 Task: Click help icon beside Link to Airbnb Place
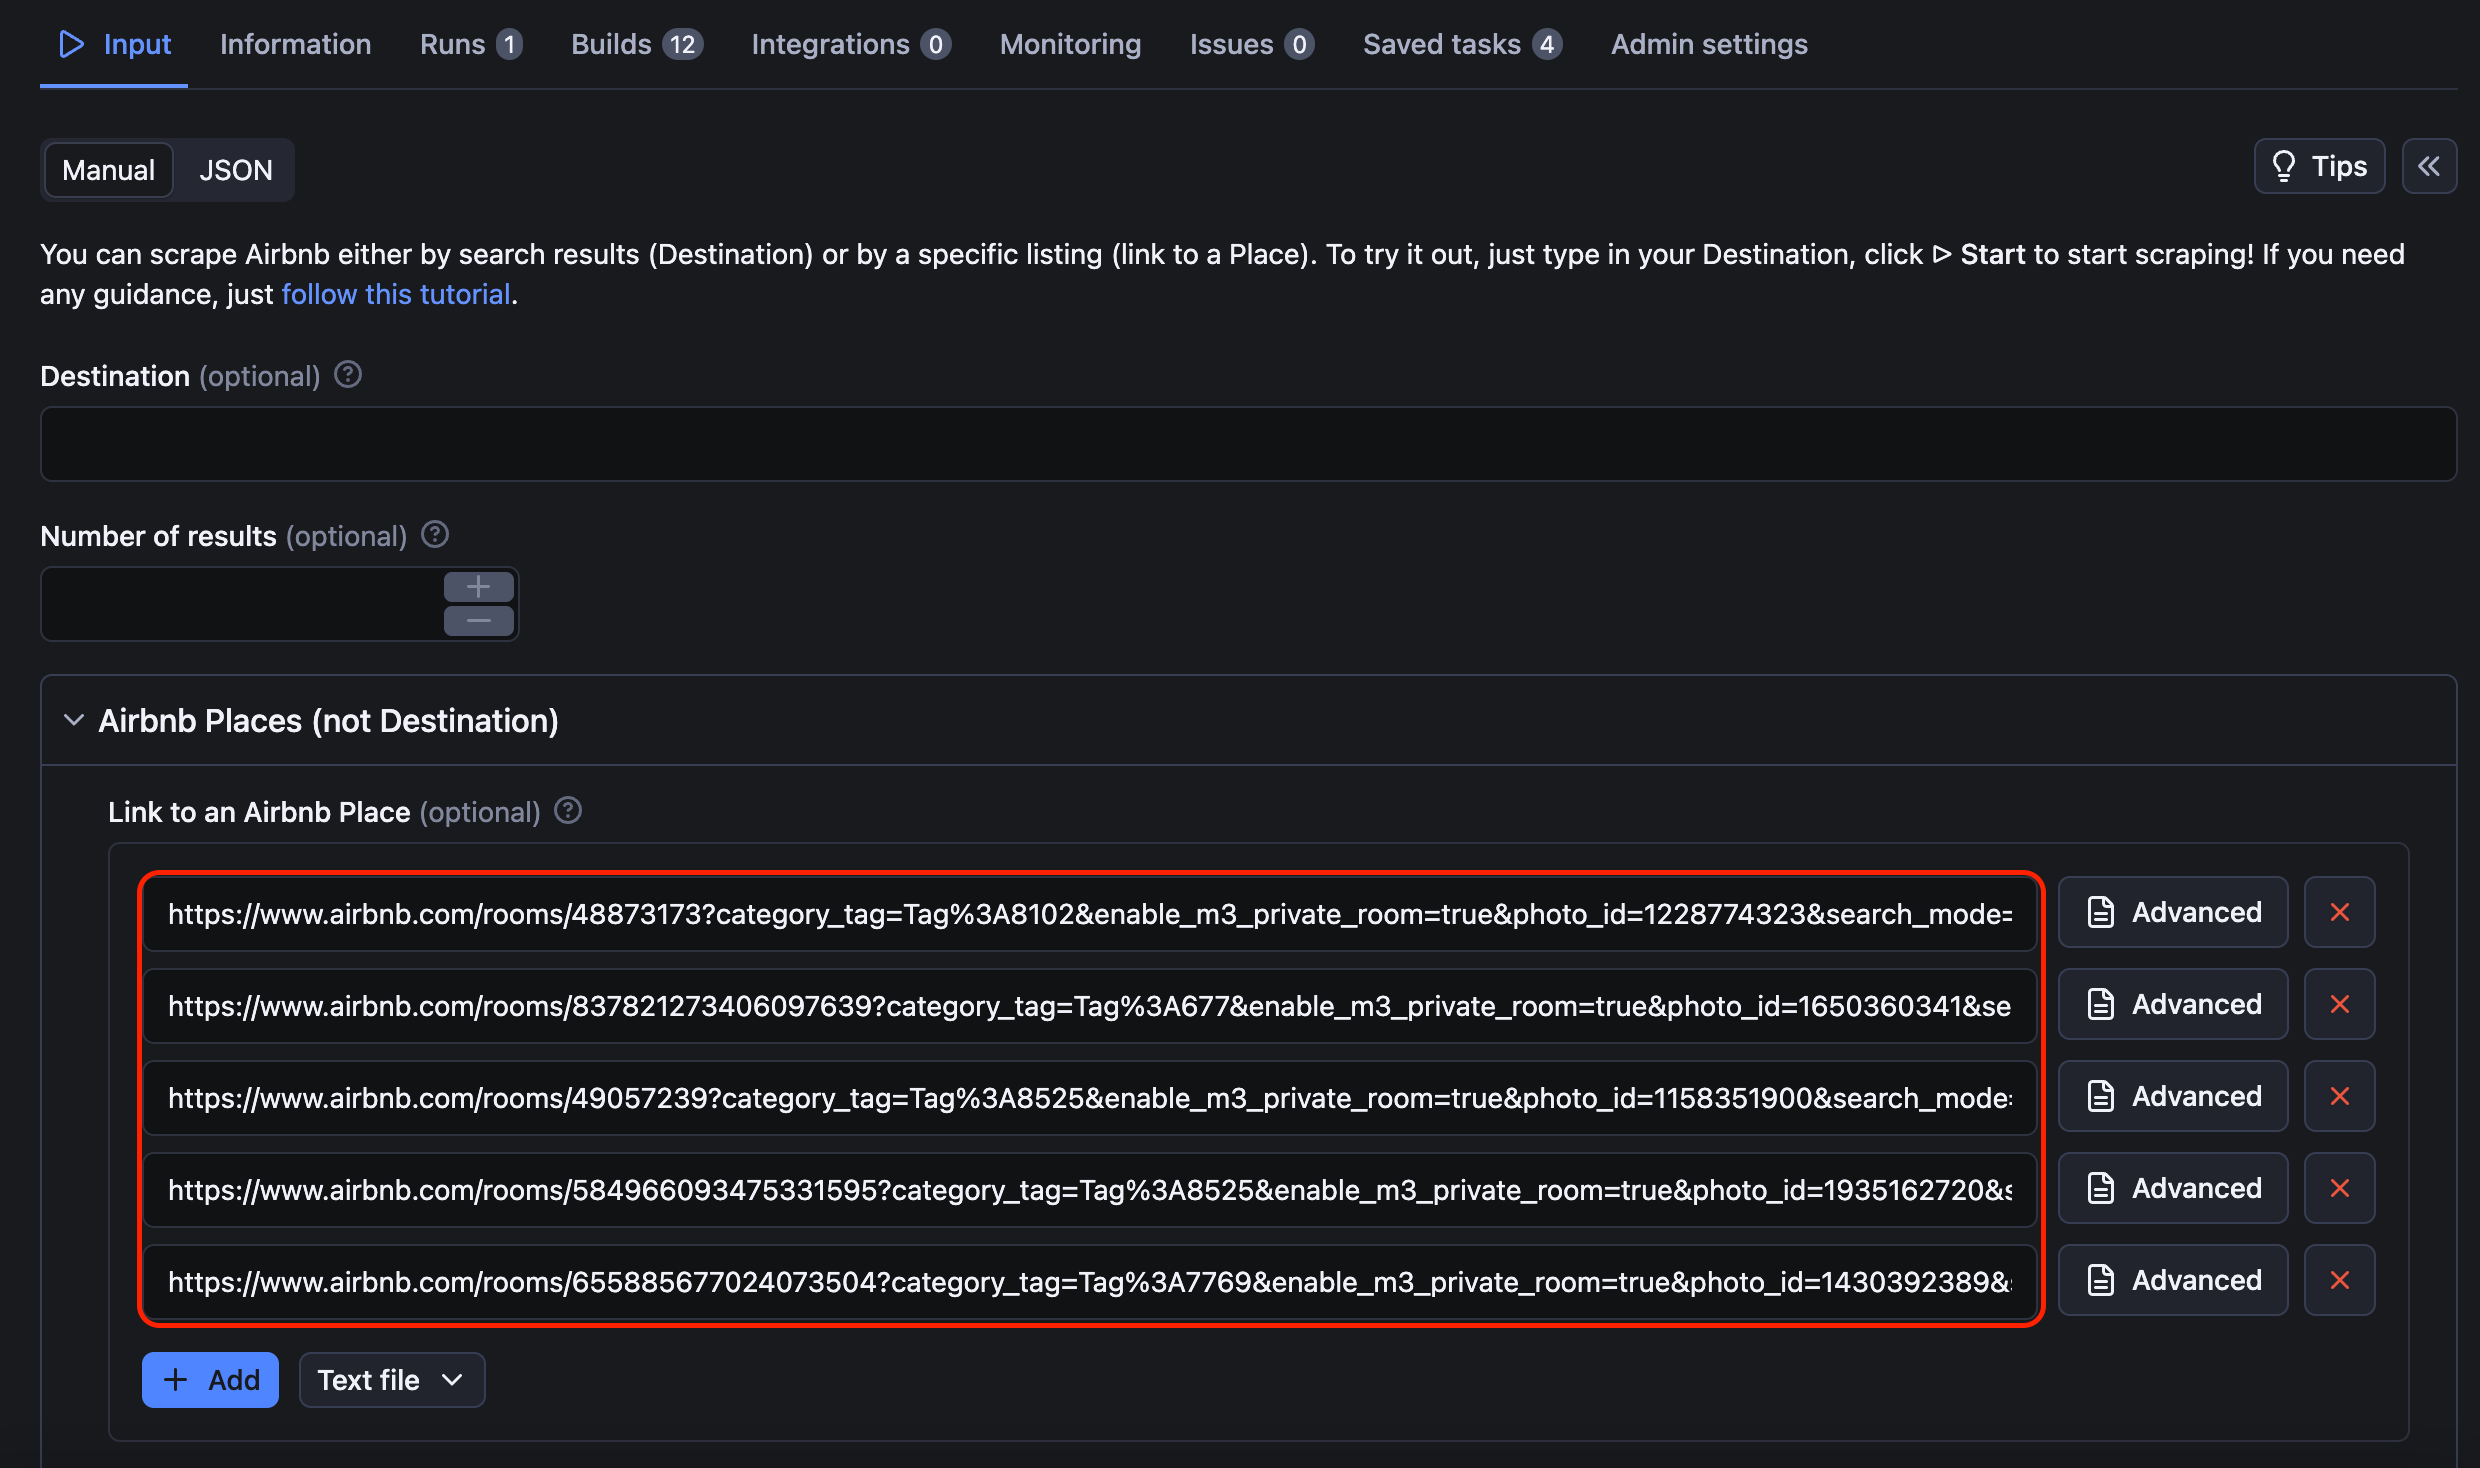pyautogui.click(x=568, y=811)
